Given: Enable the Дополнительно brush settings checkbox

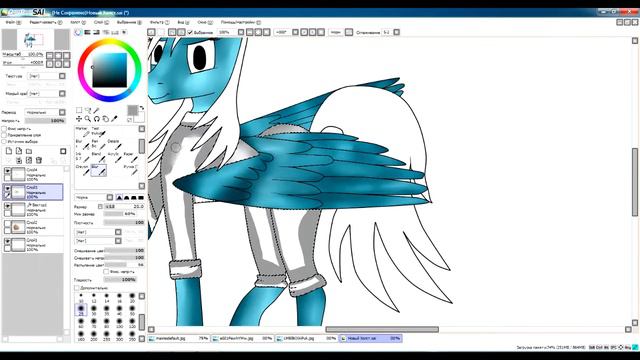Looking at the screenshot, I should pyautogui.click(x=77, y=288).
